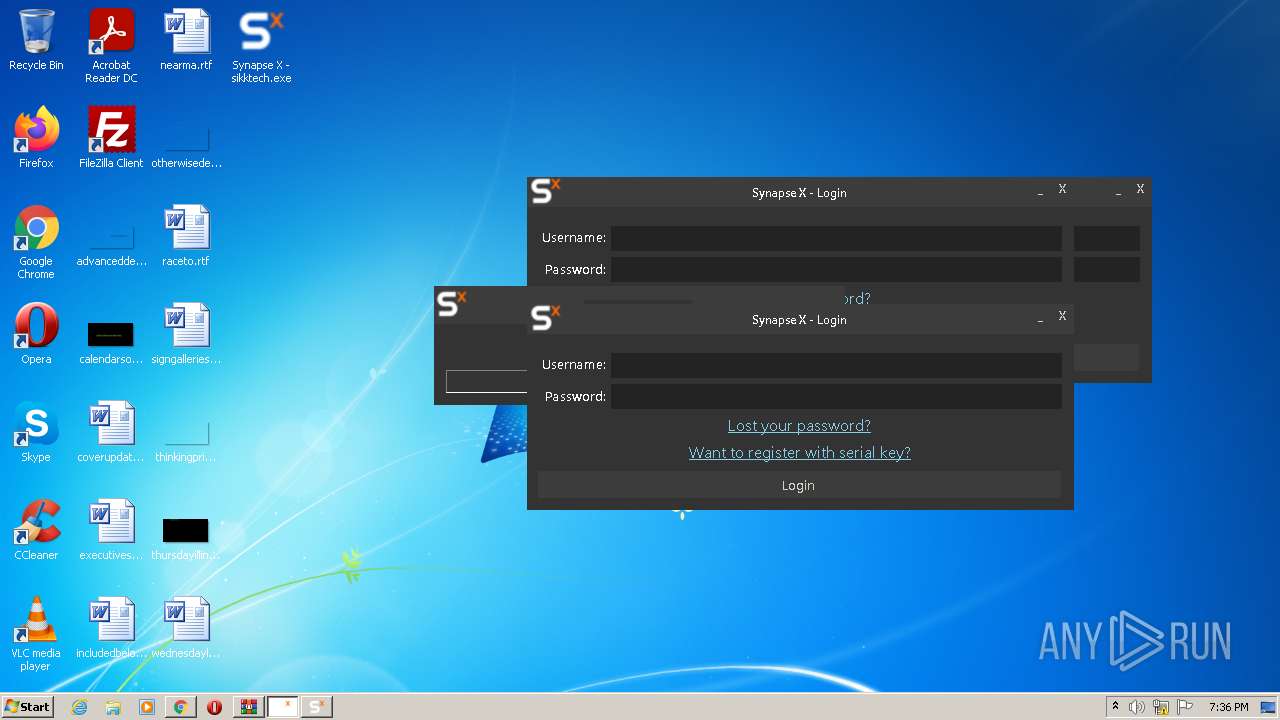The width and height of the screenshot is (1280, 720).
Task: Open Windows Media Player from taskbar
Action: point(147,707)
